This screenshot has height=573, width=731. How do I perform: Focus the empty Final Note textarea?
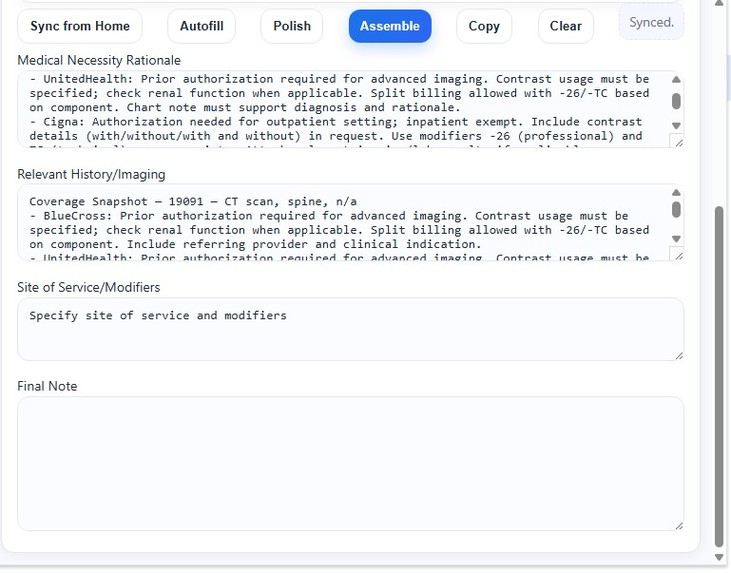(x=351, y=463)
